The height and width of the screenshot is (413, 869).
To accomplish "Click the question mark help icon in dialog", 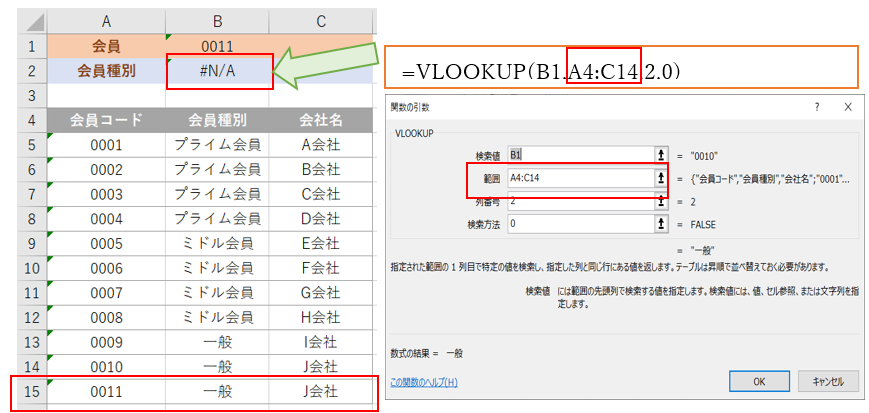I will coord(816,107).
